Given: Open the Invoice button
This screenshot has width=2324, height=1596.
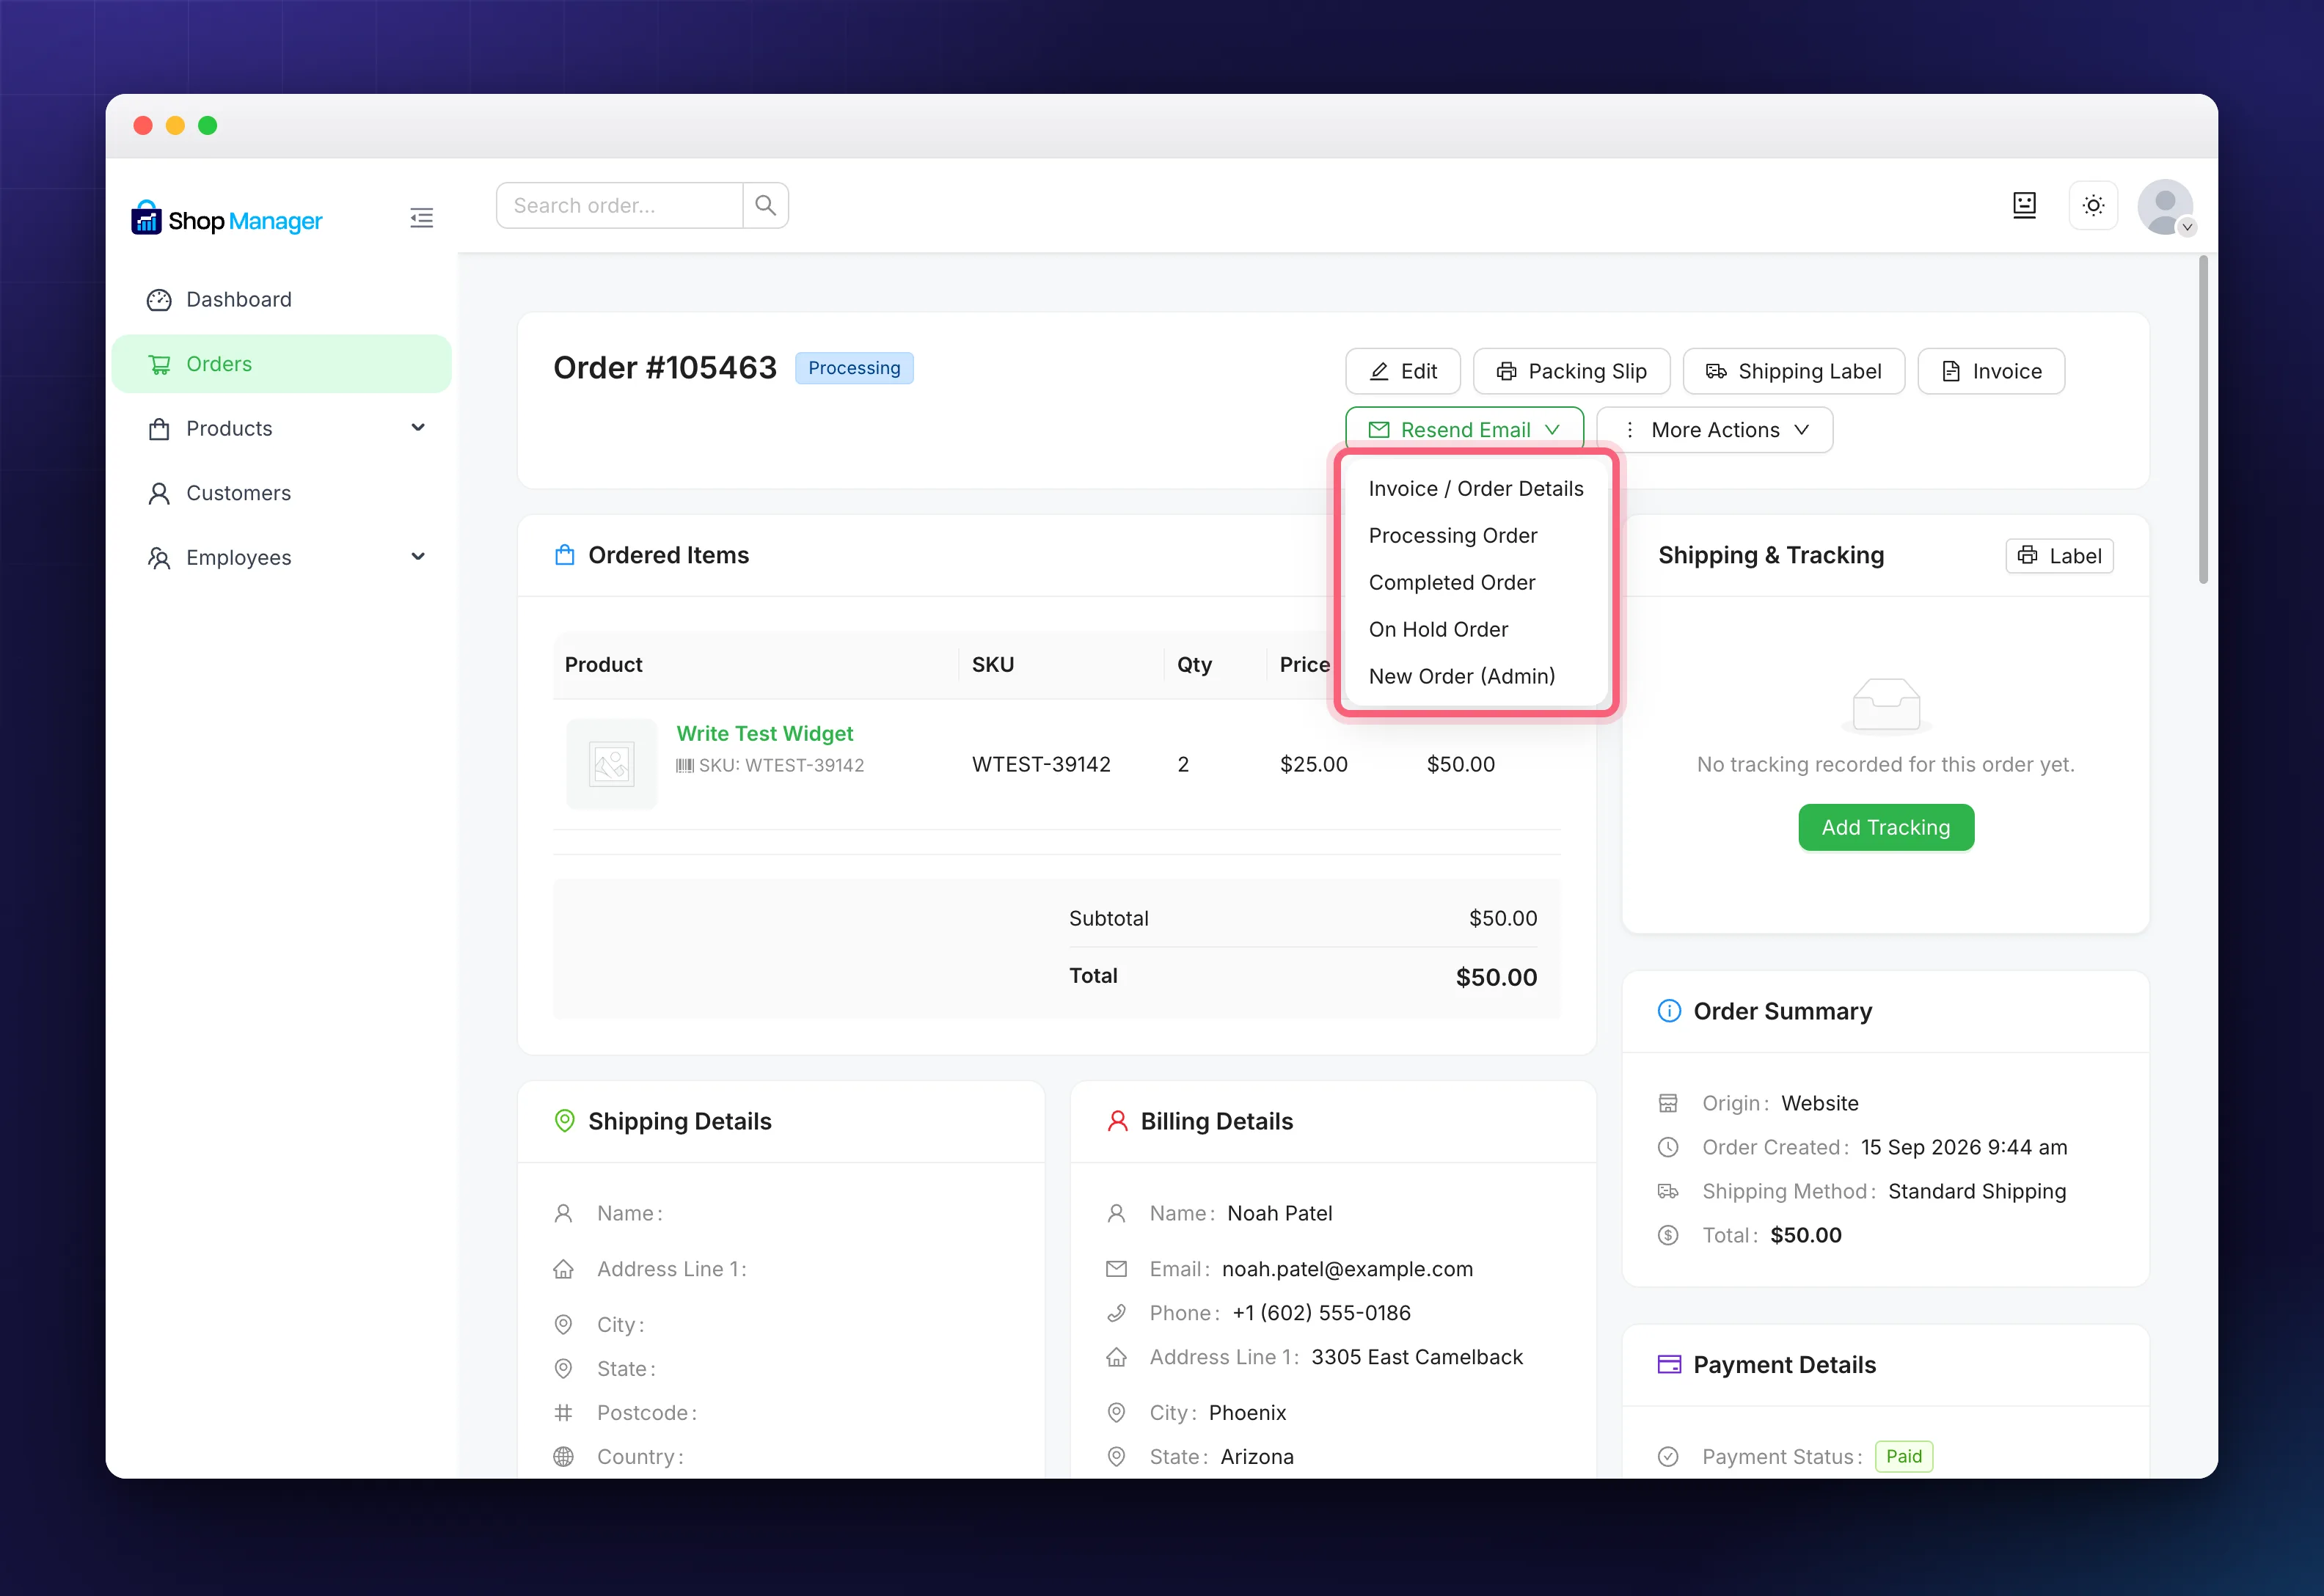Looking at the screenshot, I should [1991, 371].
